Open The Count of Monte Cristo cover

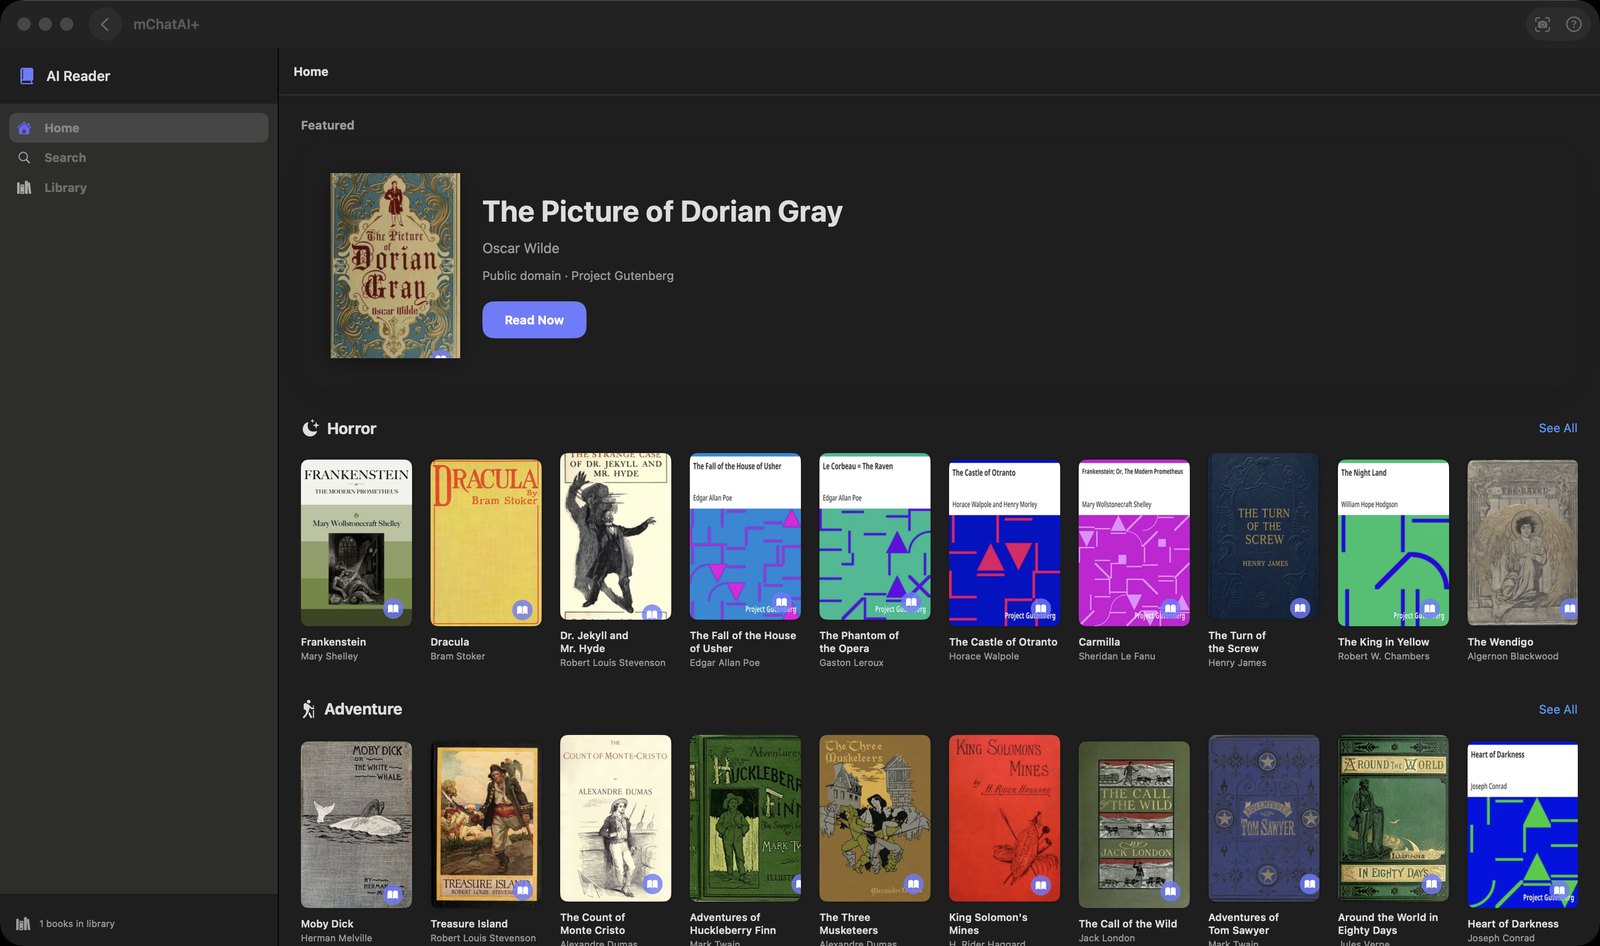(615, 818)
